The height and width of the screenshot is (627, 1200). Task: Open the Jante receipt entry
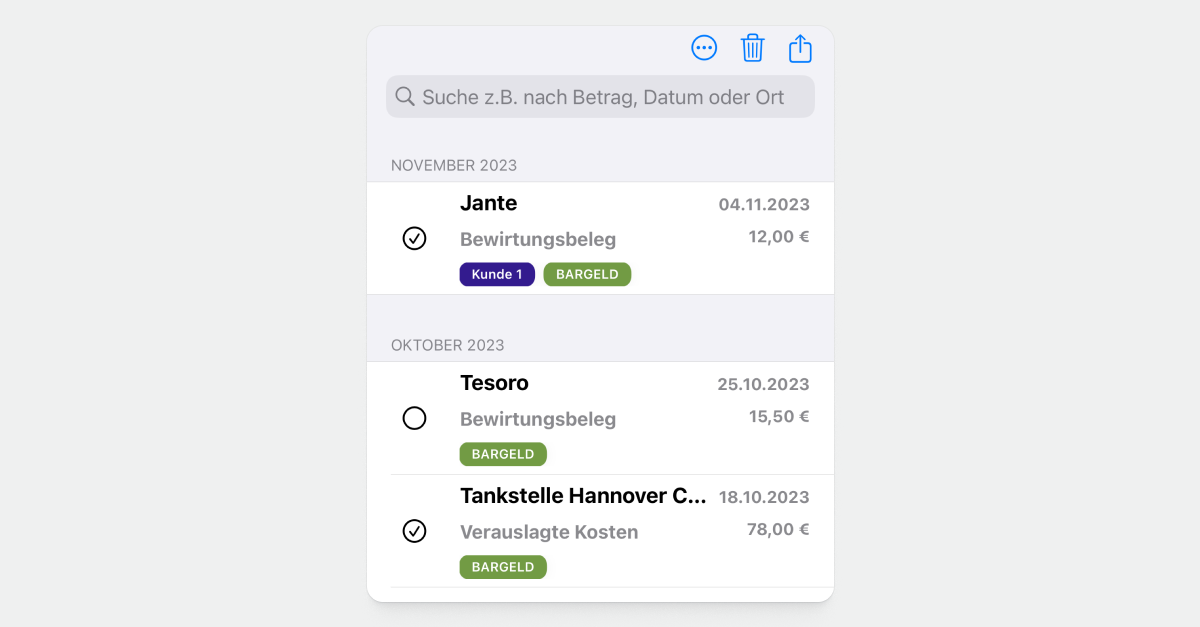coord(489,204)
